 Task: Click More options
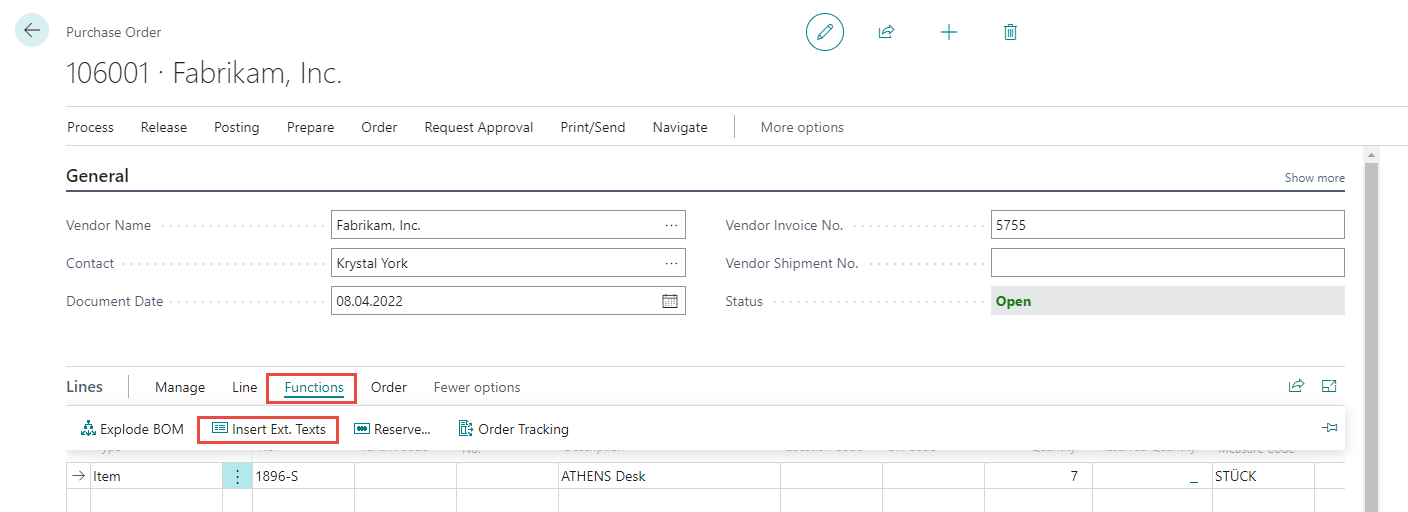point(802,127)
